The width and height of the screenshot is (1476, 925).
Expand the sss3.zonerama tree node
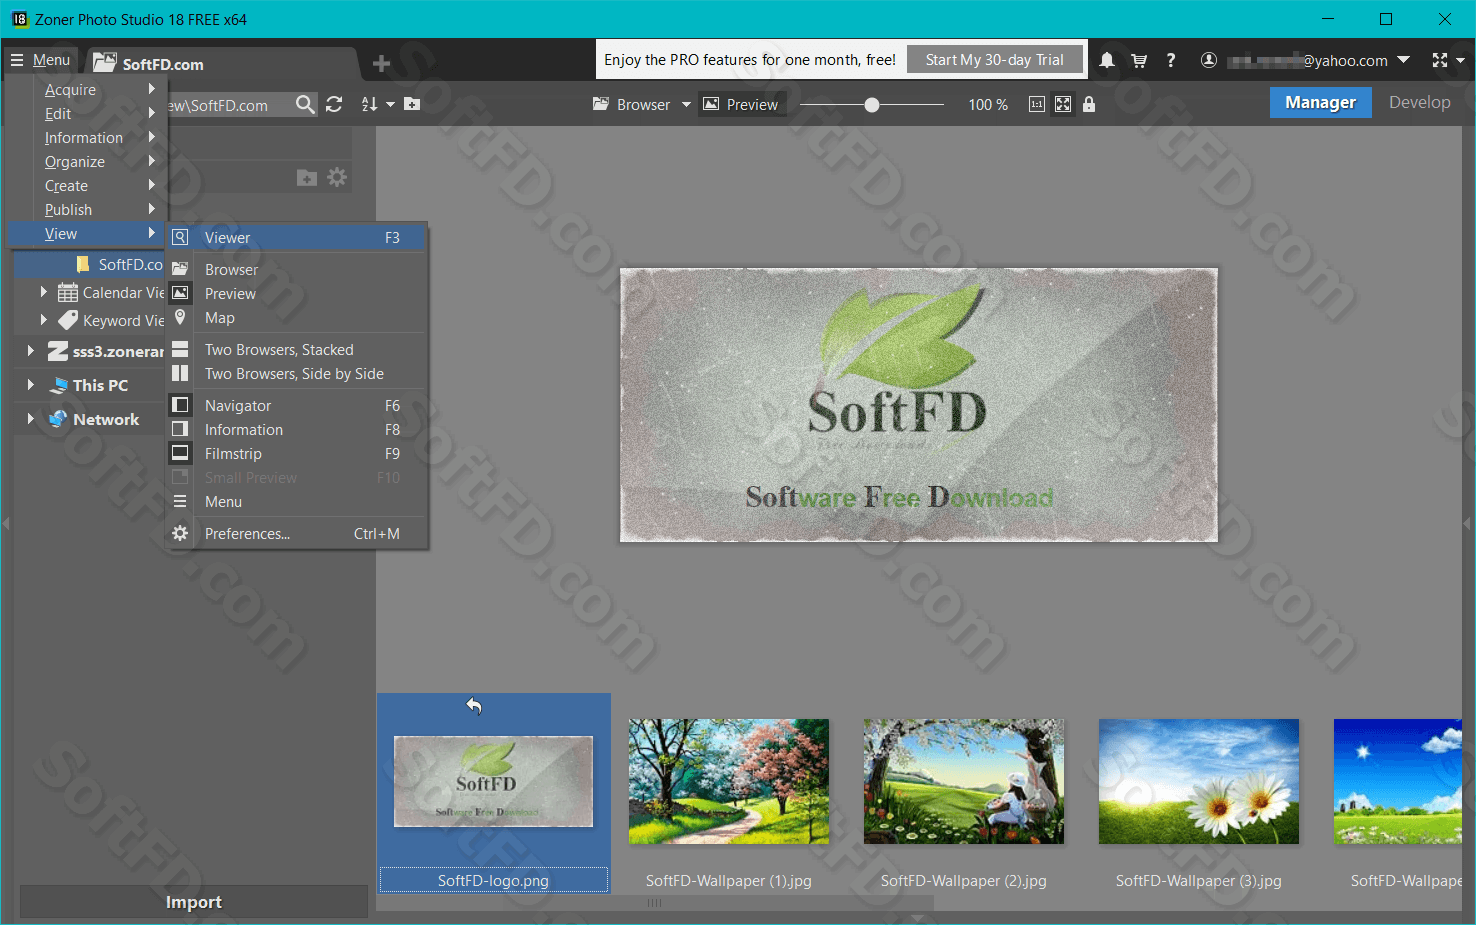coord(30,351)
